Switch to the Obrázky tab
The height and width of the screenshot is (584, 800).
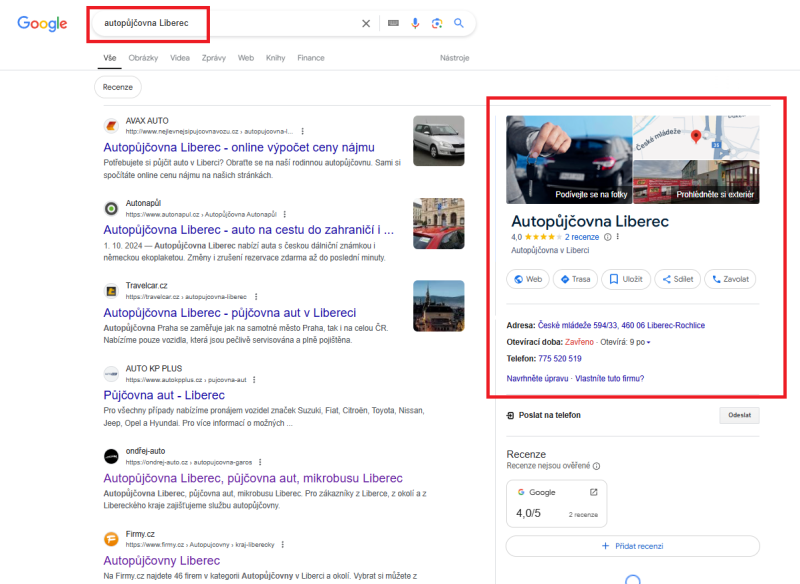tap(143, 58)
